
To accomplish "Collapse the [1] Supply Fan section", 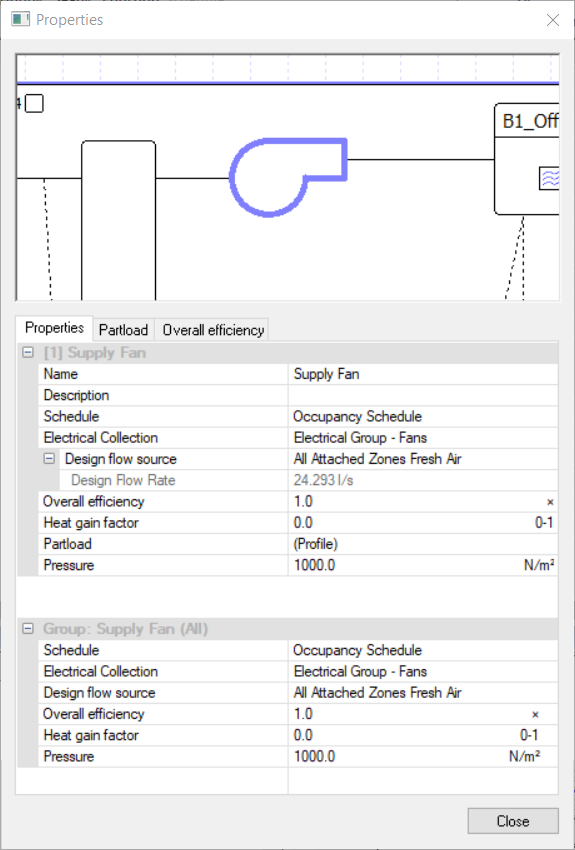I will (28, 353).
